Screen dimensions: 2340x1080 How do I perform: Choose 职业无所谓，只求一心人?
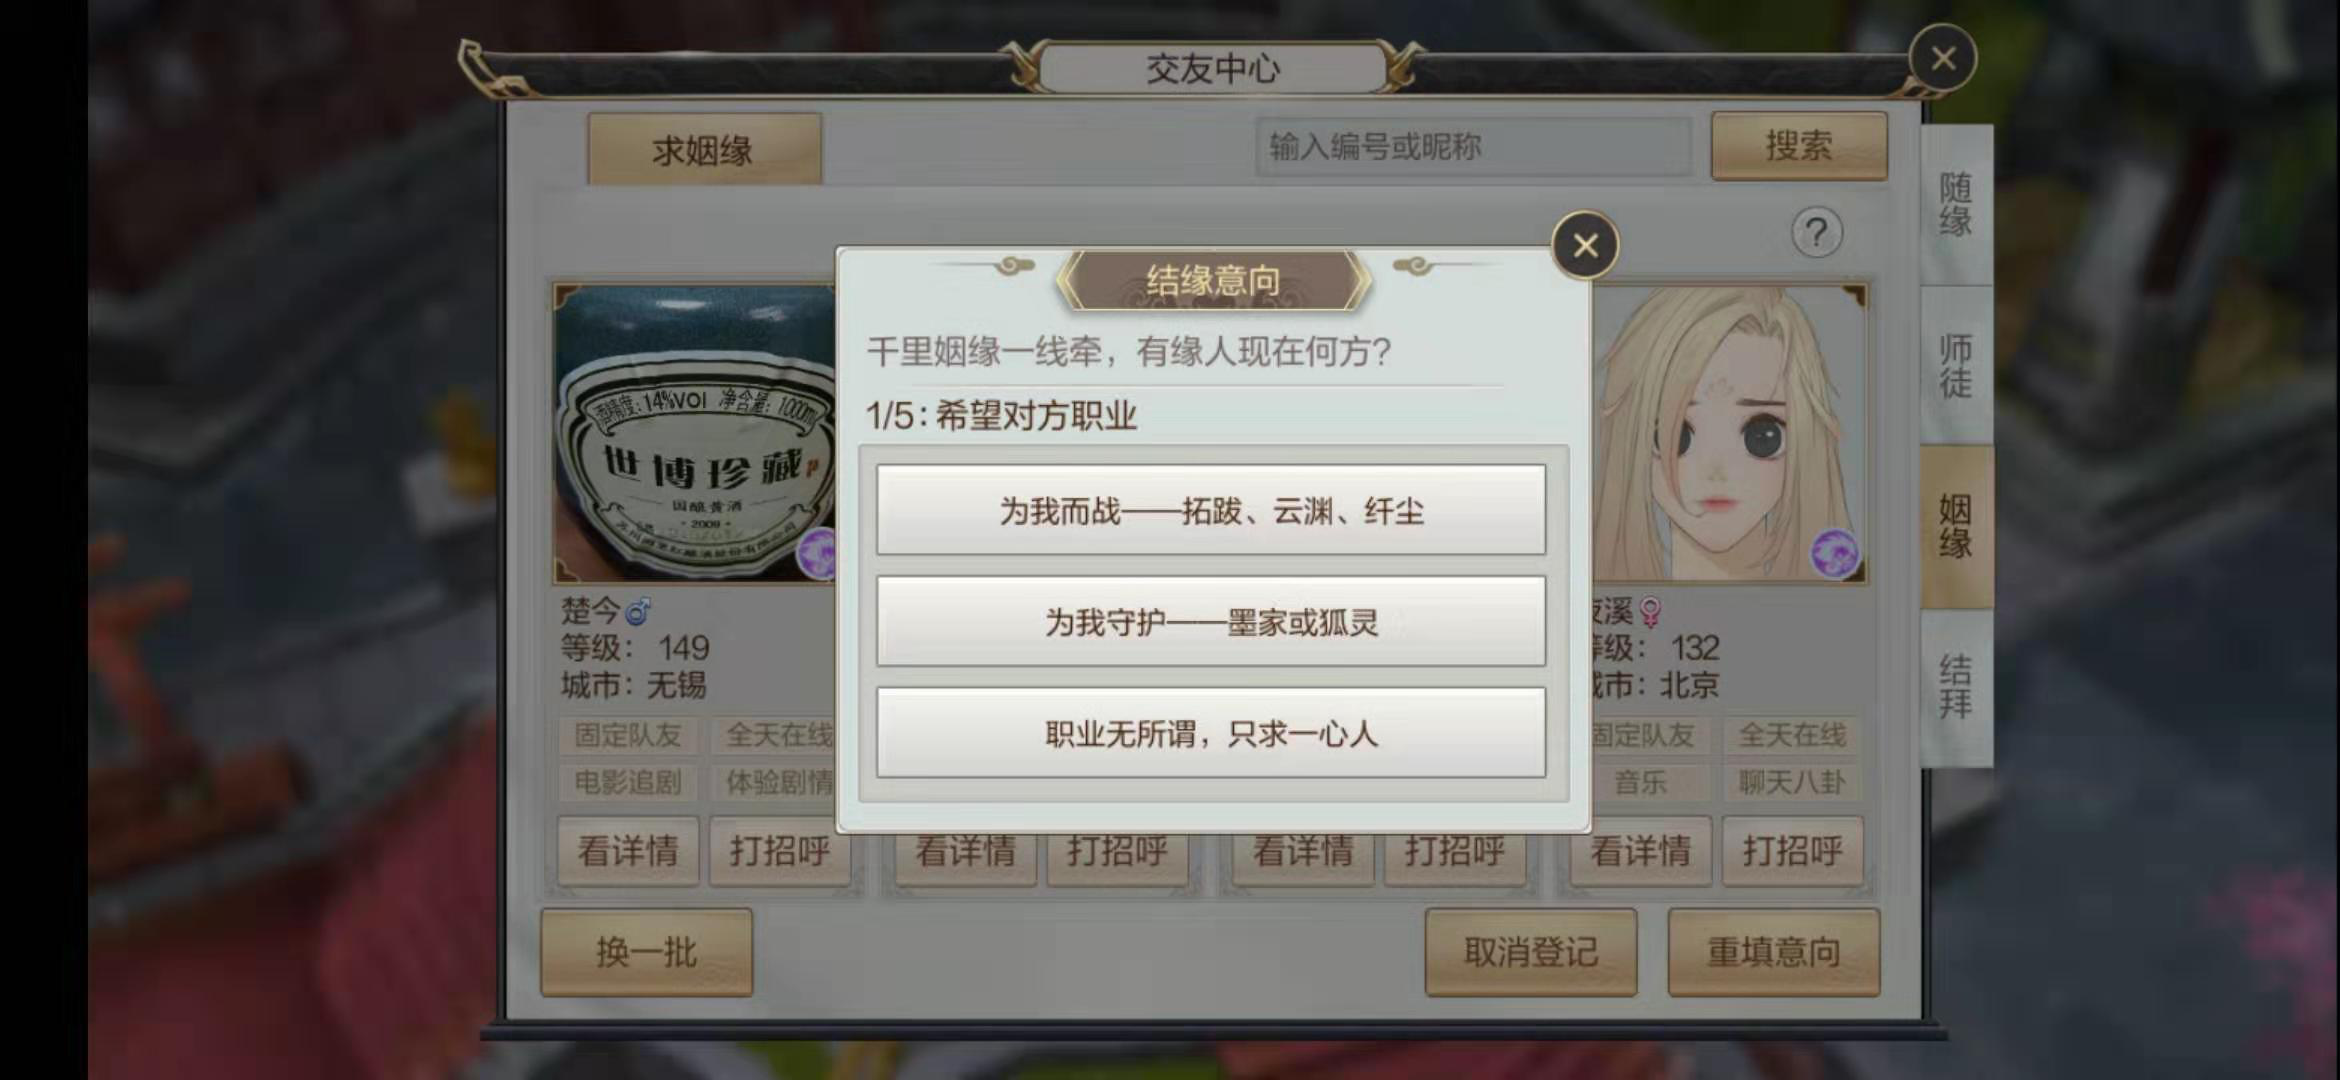click(x=1211, y=733)
